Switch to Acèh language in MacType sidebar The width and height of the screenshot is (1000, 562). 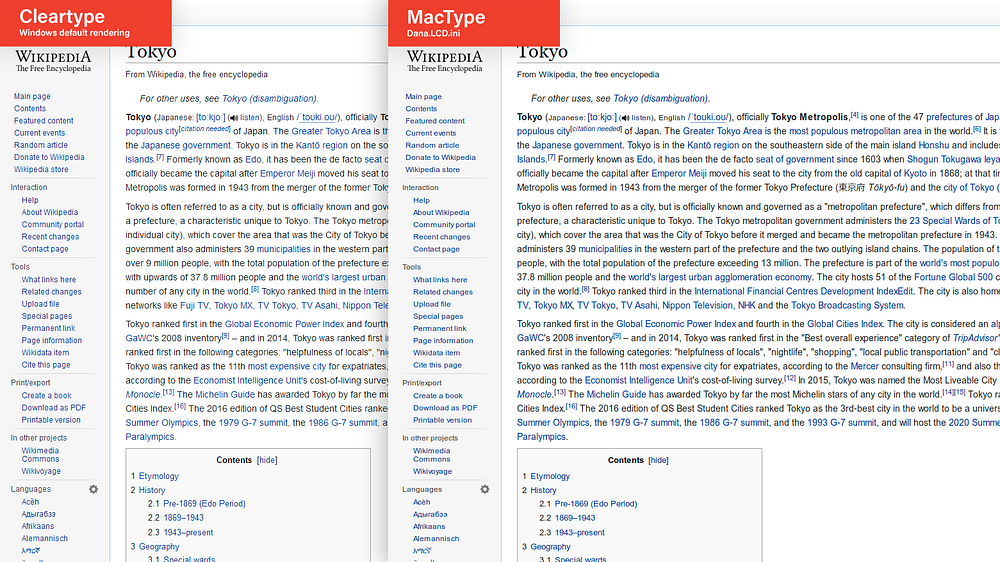[x=422, y=502]
